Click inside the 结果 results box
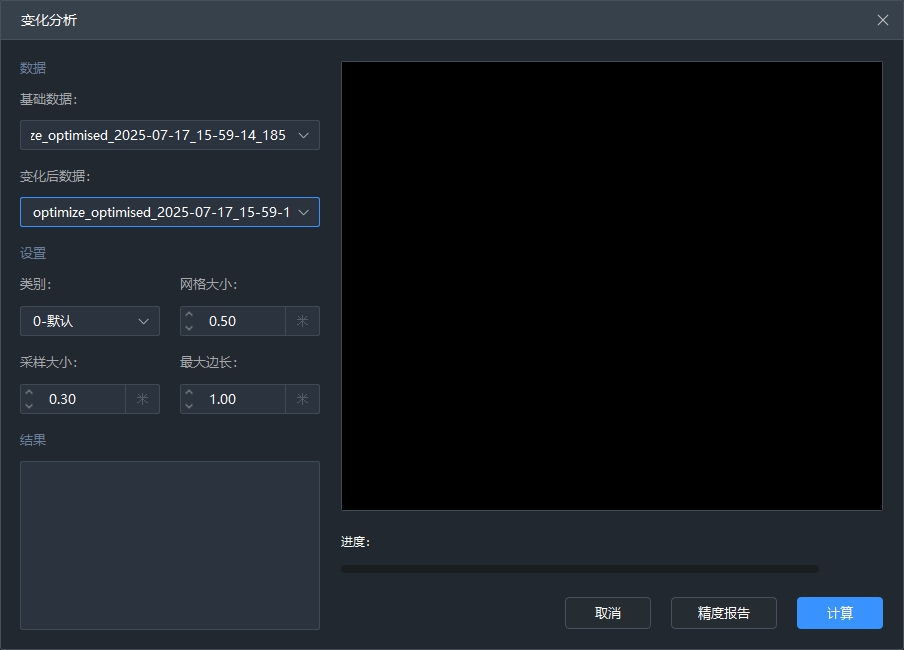 pos(169,545)
